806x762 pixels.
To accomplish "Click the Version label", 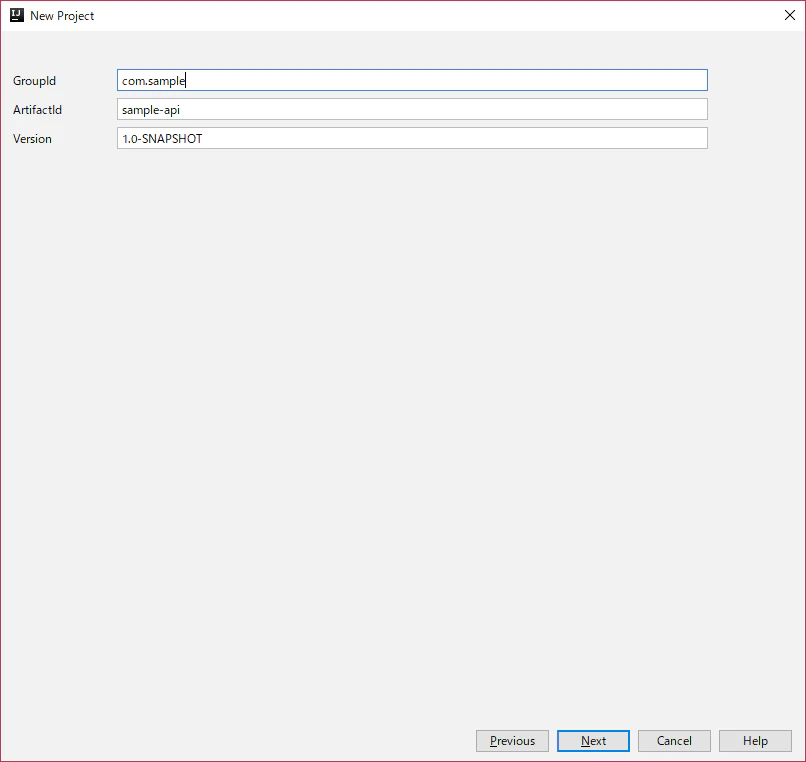I will (x=32, y=139).
